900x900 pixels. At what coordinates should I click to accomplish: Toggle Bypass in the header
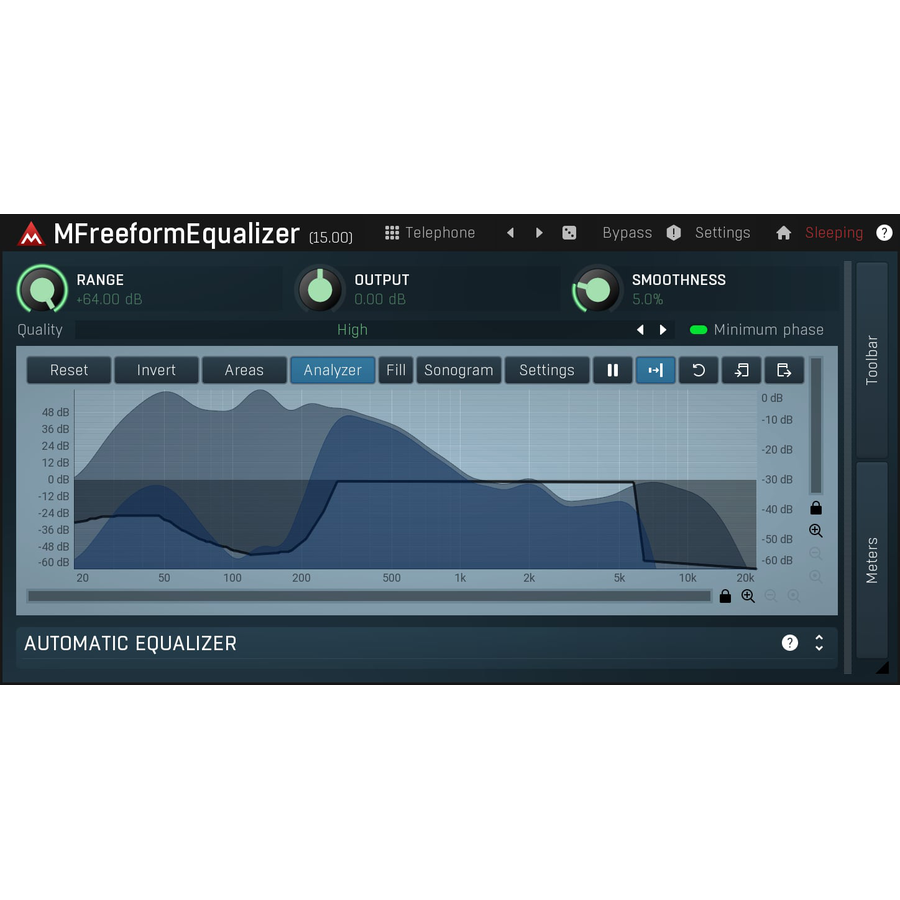627,232
